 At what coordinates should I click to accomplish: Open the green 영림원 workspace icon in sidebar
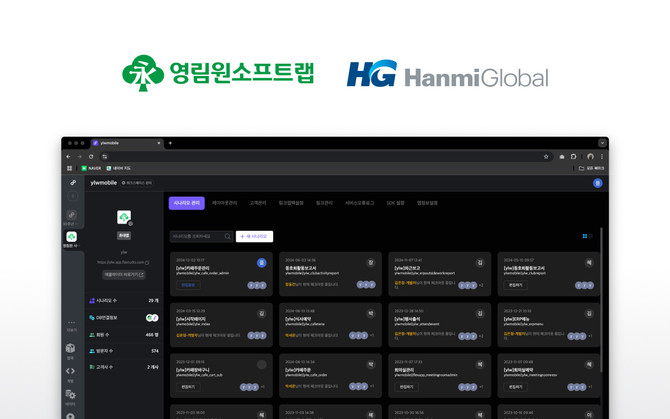click(x=71, y=237)
